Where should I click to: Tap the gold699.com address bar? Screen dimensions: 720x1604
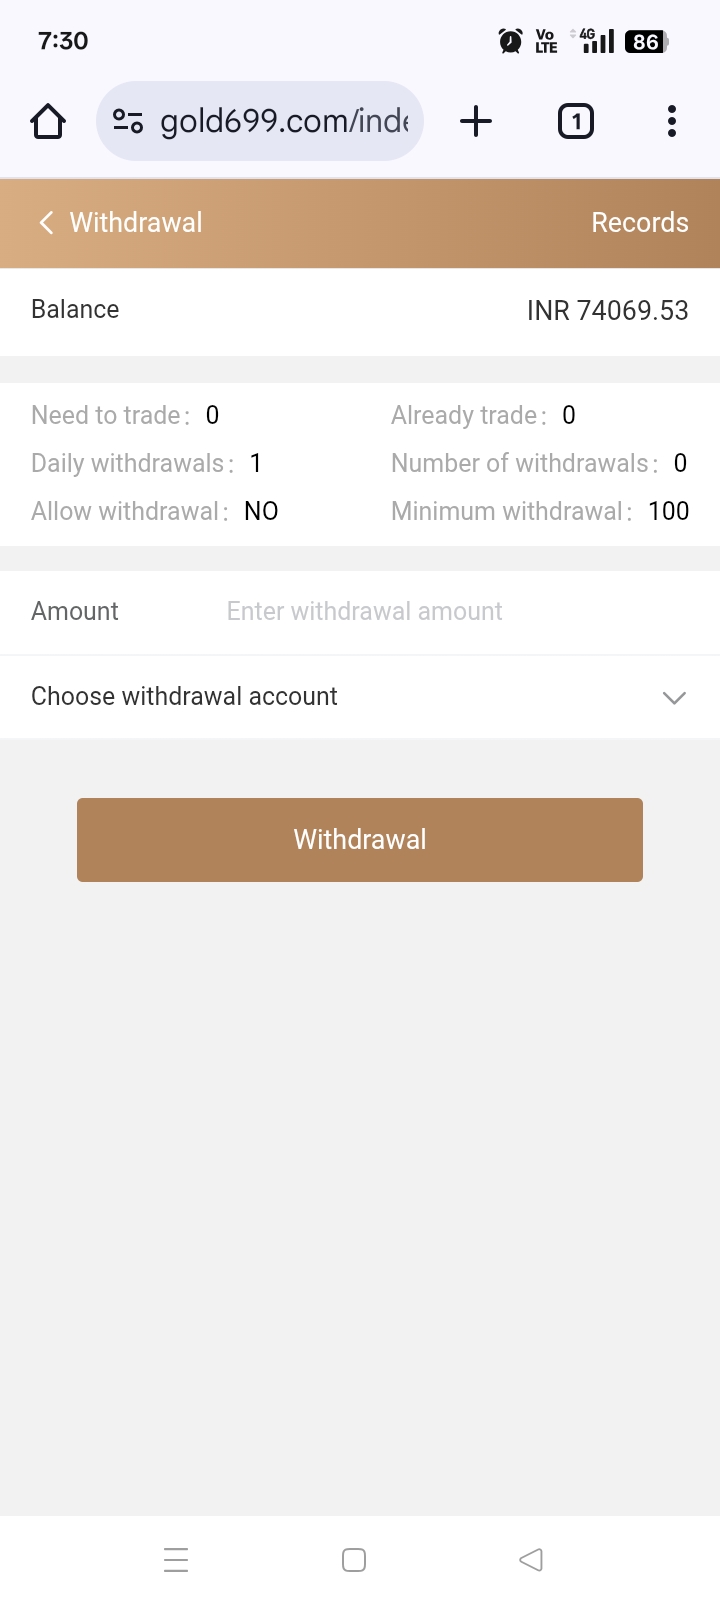click(x=284, y=122)
